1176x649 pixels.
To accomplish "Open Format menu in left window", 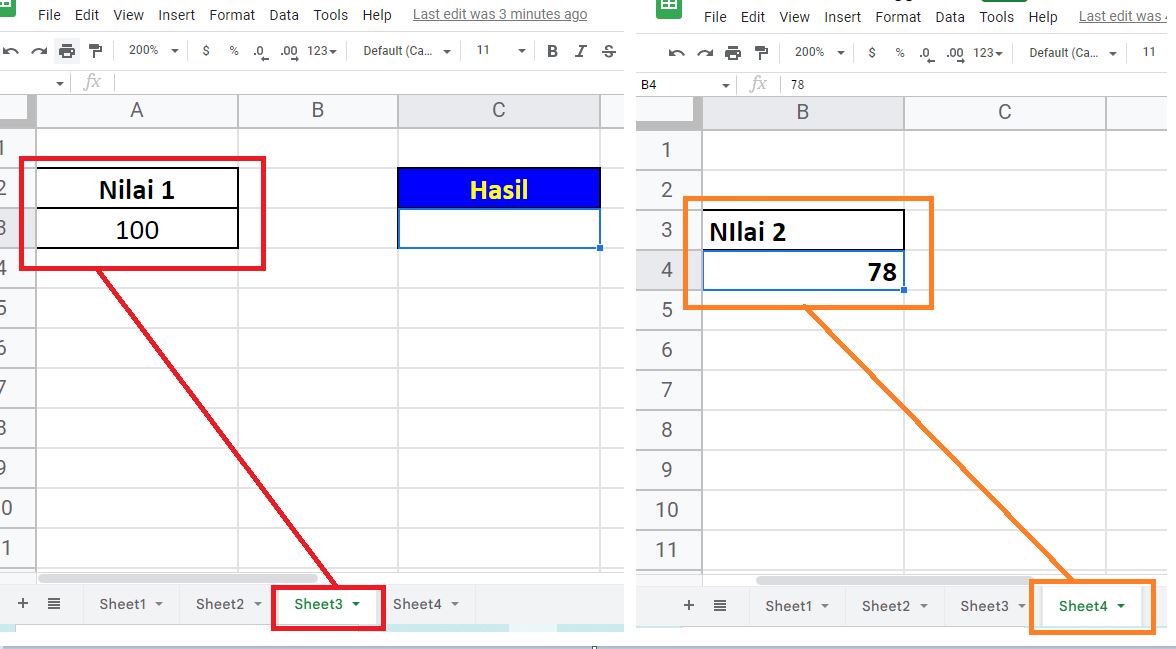I will click(x=232, y=15).
